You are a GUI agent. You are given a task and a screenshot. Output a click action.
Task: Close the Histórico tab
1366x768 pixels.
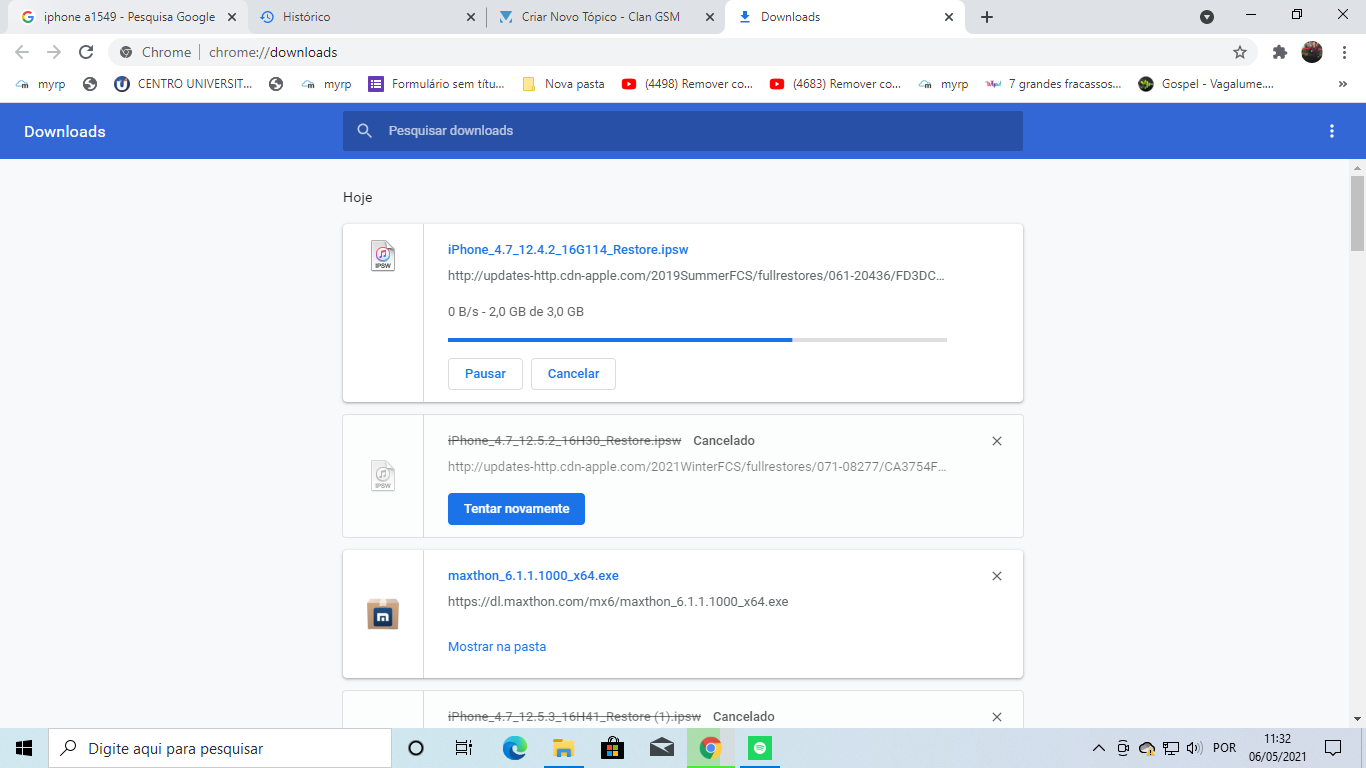click(x=472, y=17)
